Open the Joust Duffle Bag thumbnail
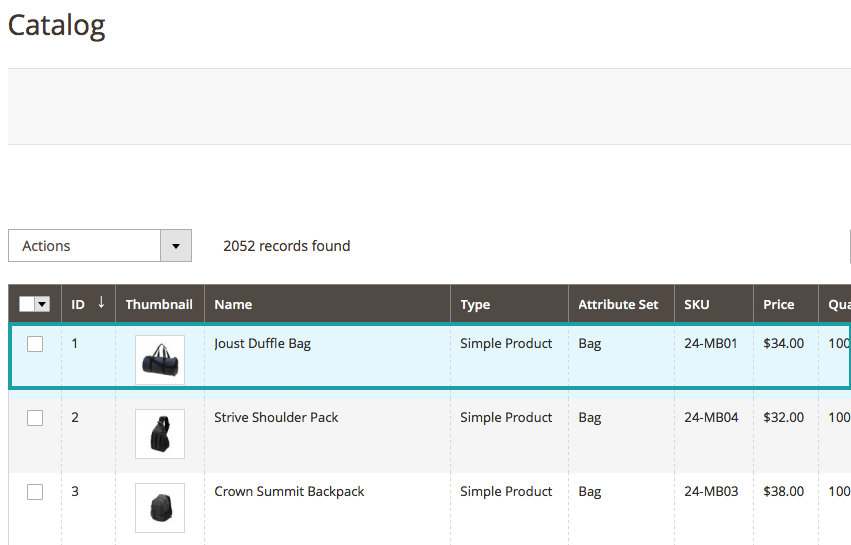Image resolution: width=851 pixels, height=545 pixels. pos(160,360)
